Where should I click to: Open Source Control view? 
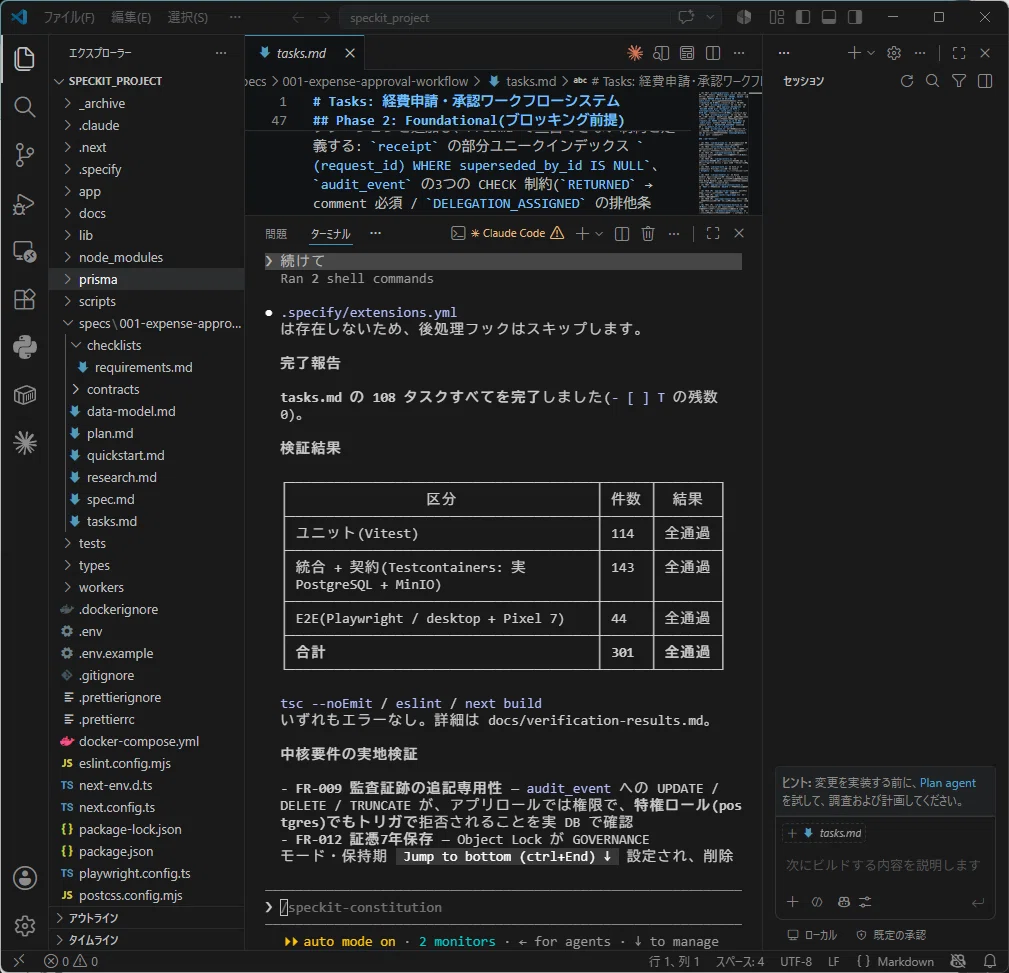(24, 154)
